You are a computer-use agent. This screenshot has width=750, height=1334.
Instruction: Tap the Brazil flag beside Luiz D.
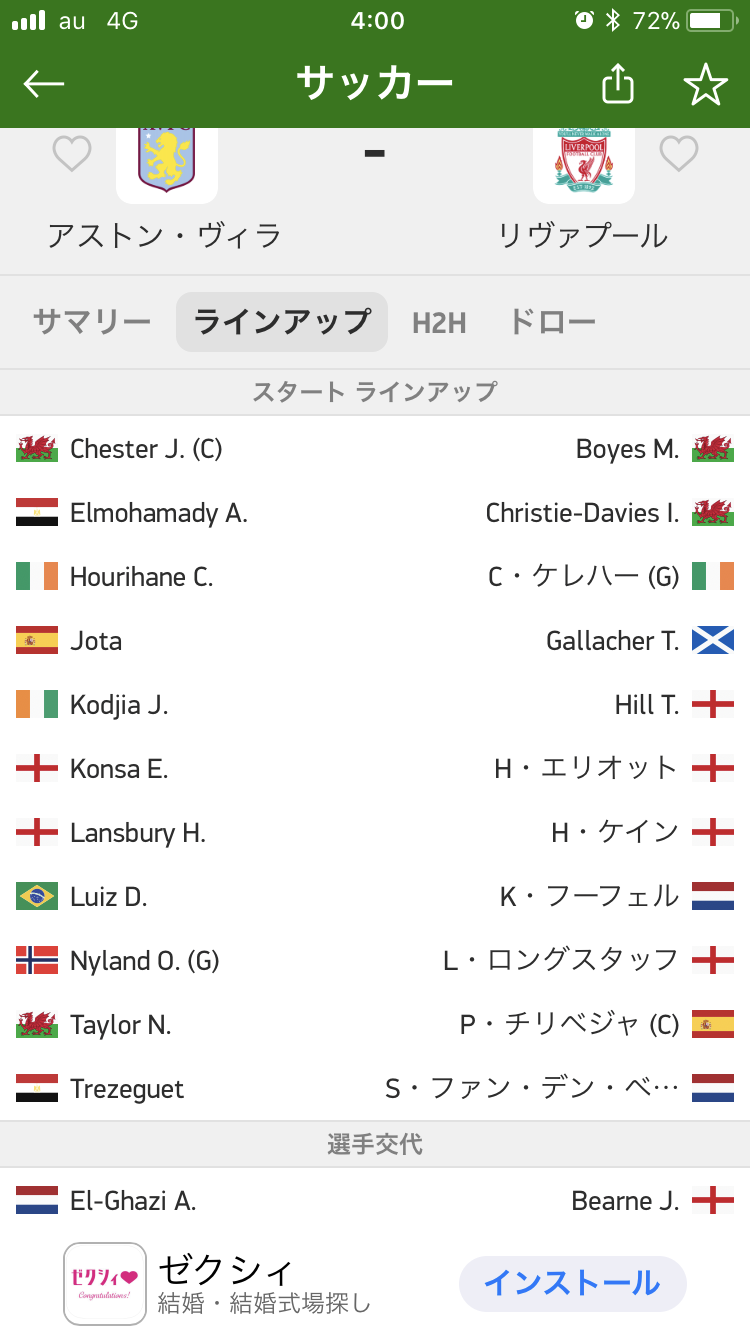pos(37,897)
